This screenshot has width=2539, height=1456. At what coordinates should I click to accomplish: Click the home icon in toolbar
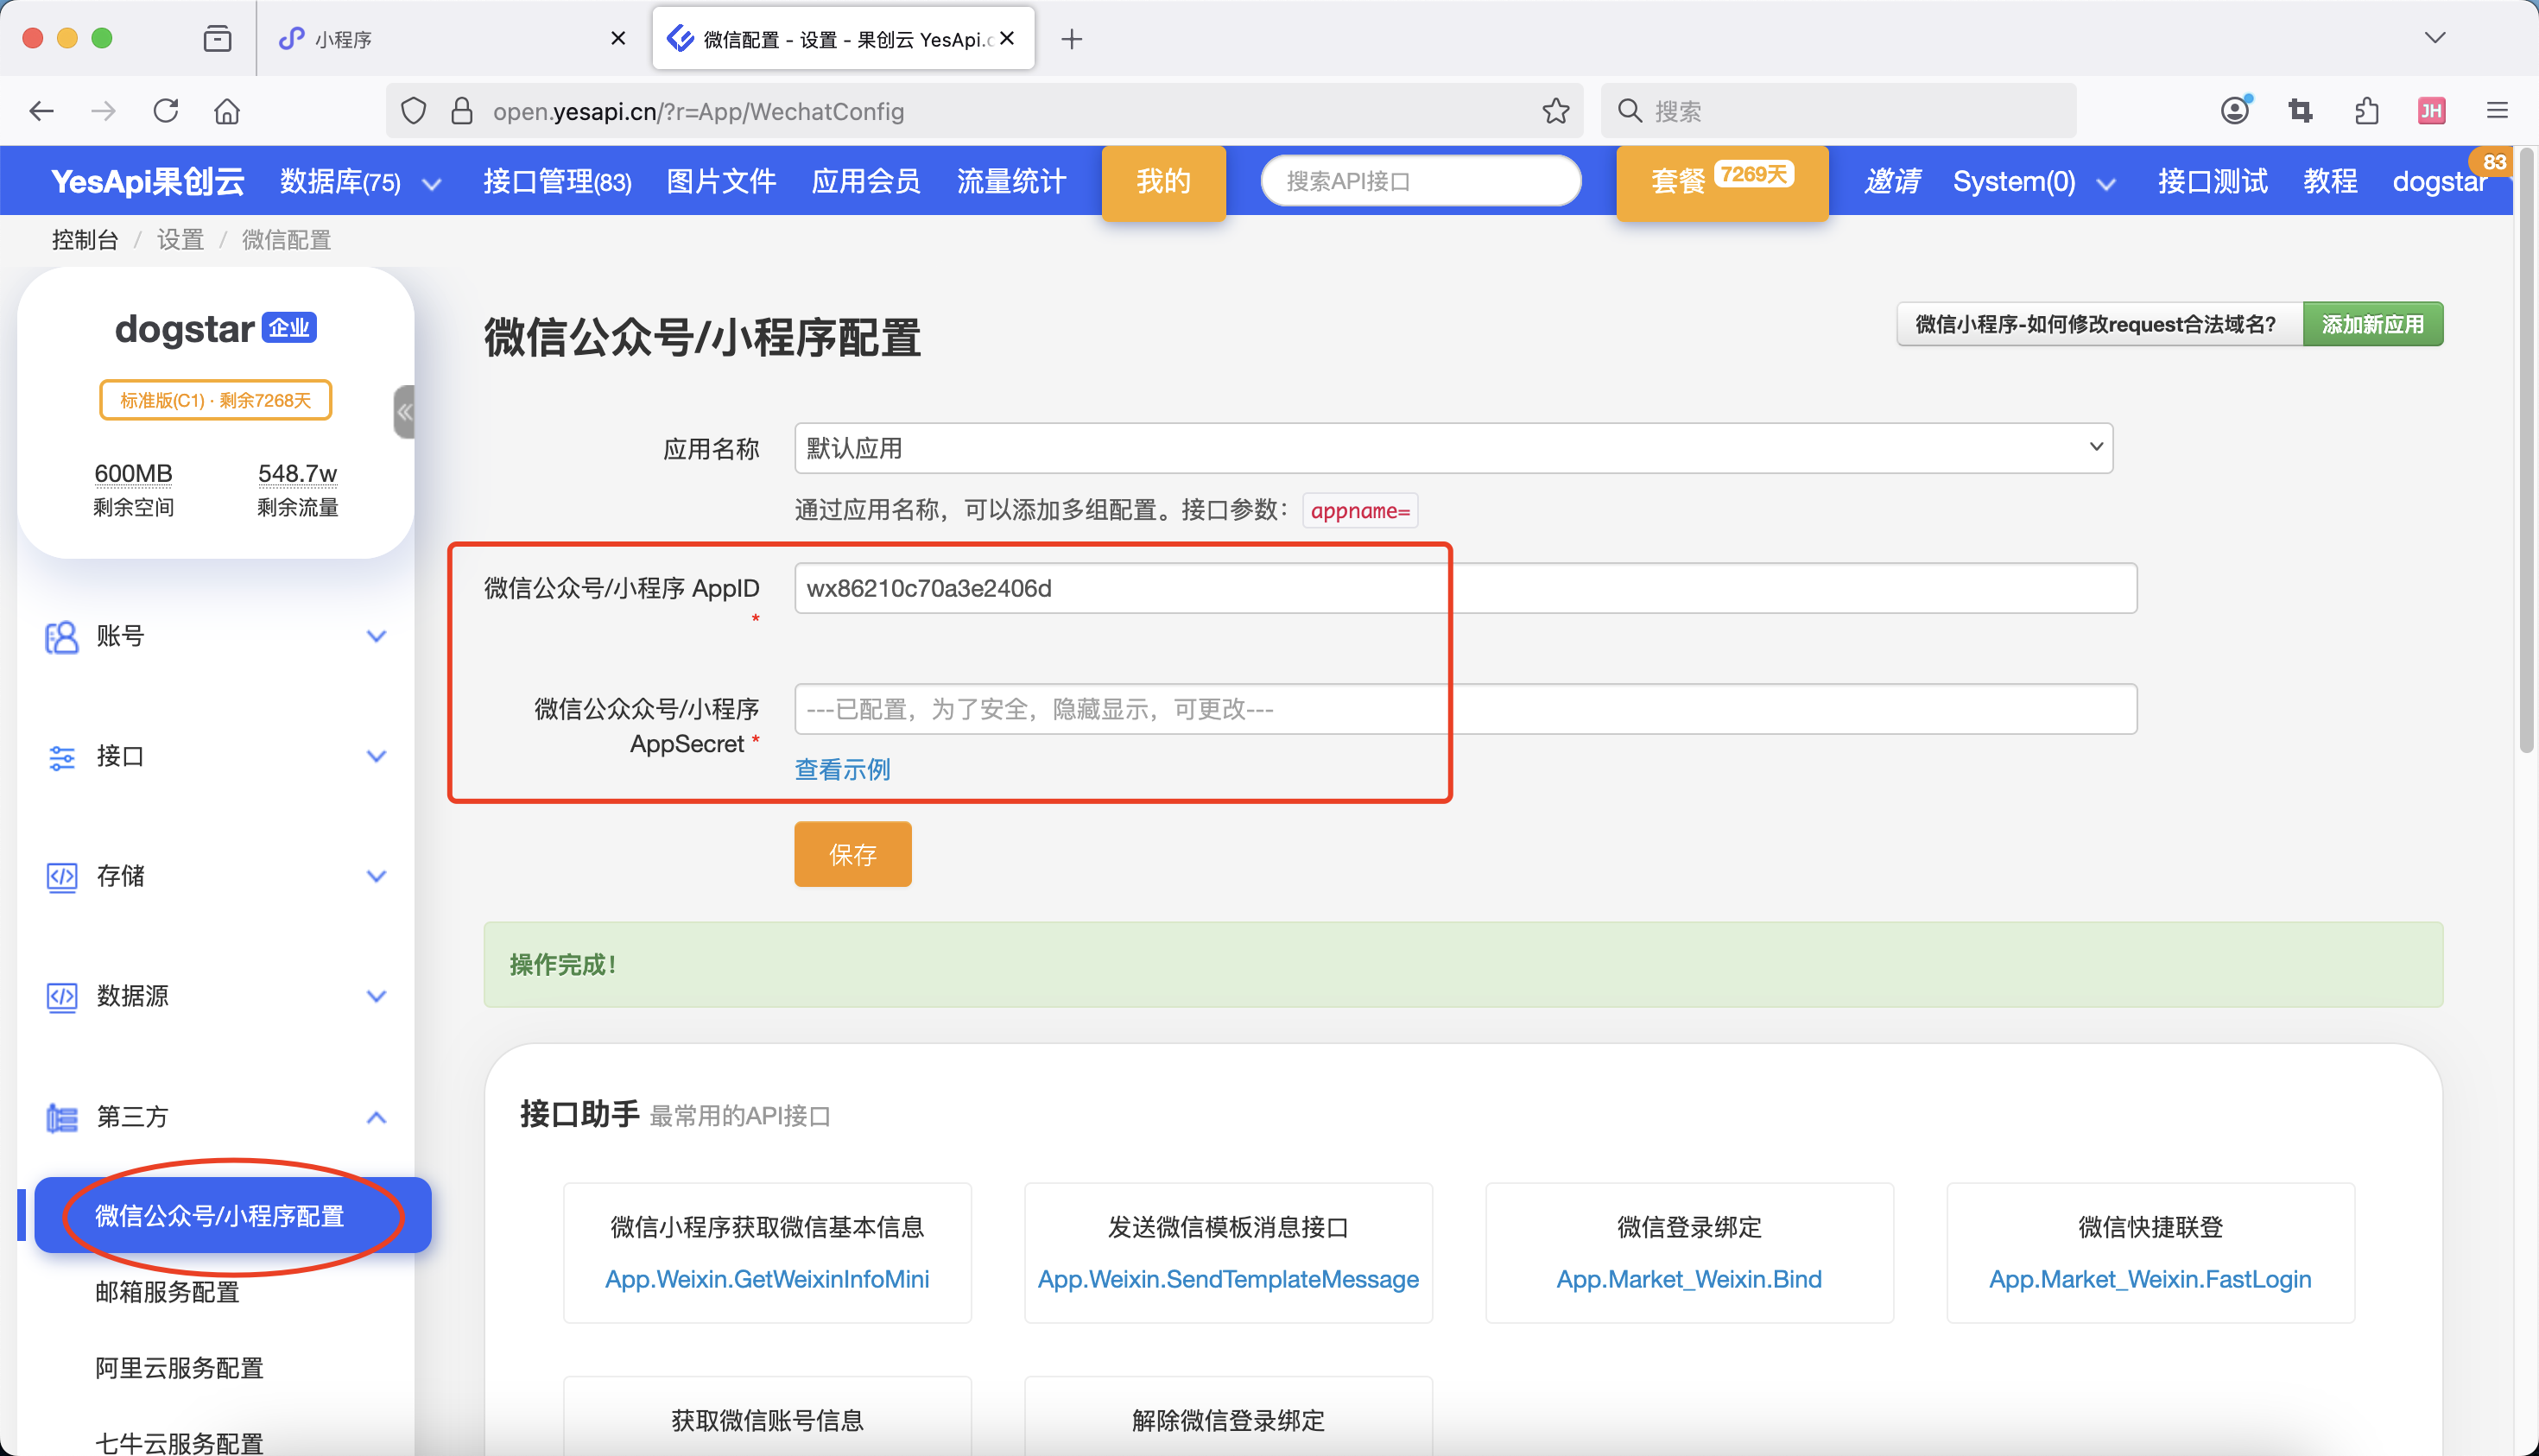227,111
